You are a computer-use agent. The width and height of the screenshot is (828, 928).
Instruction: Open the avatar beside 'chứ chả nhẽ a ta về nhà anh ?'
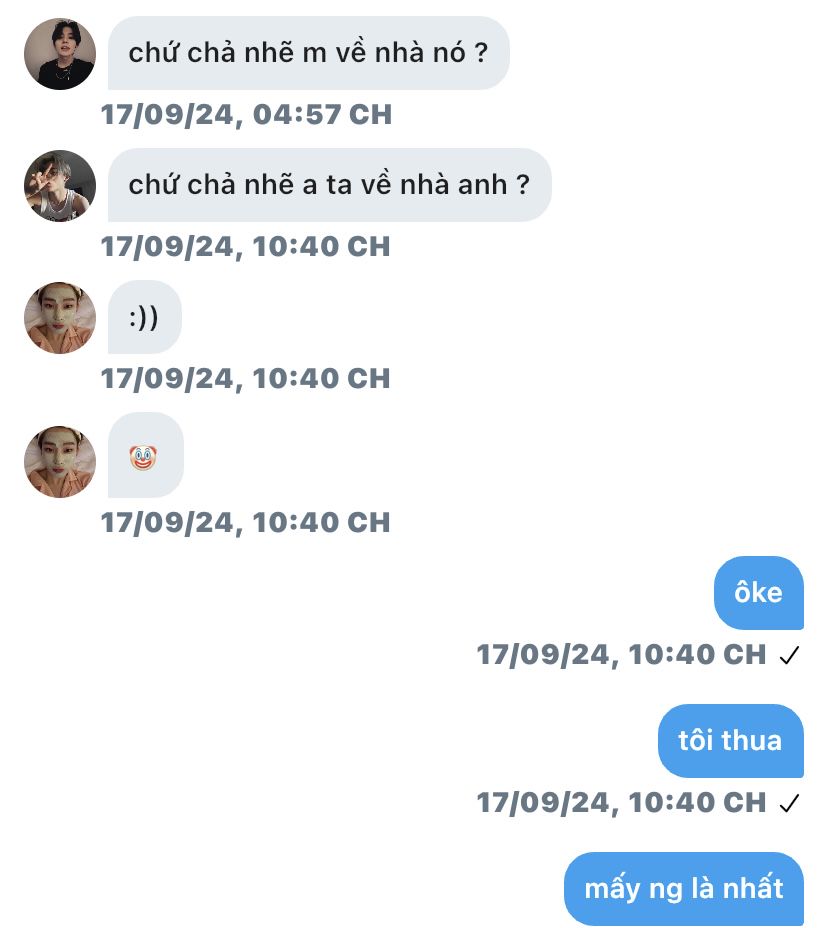(x=60, y=186)
